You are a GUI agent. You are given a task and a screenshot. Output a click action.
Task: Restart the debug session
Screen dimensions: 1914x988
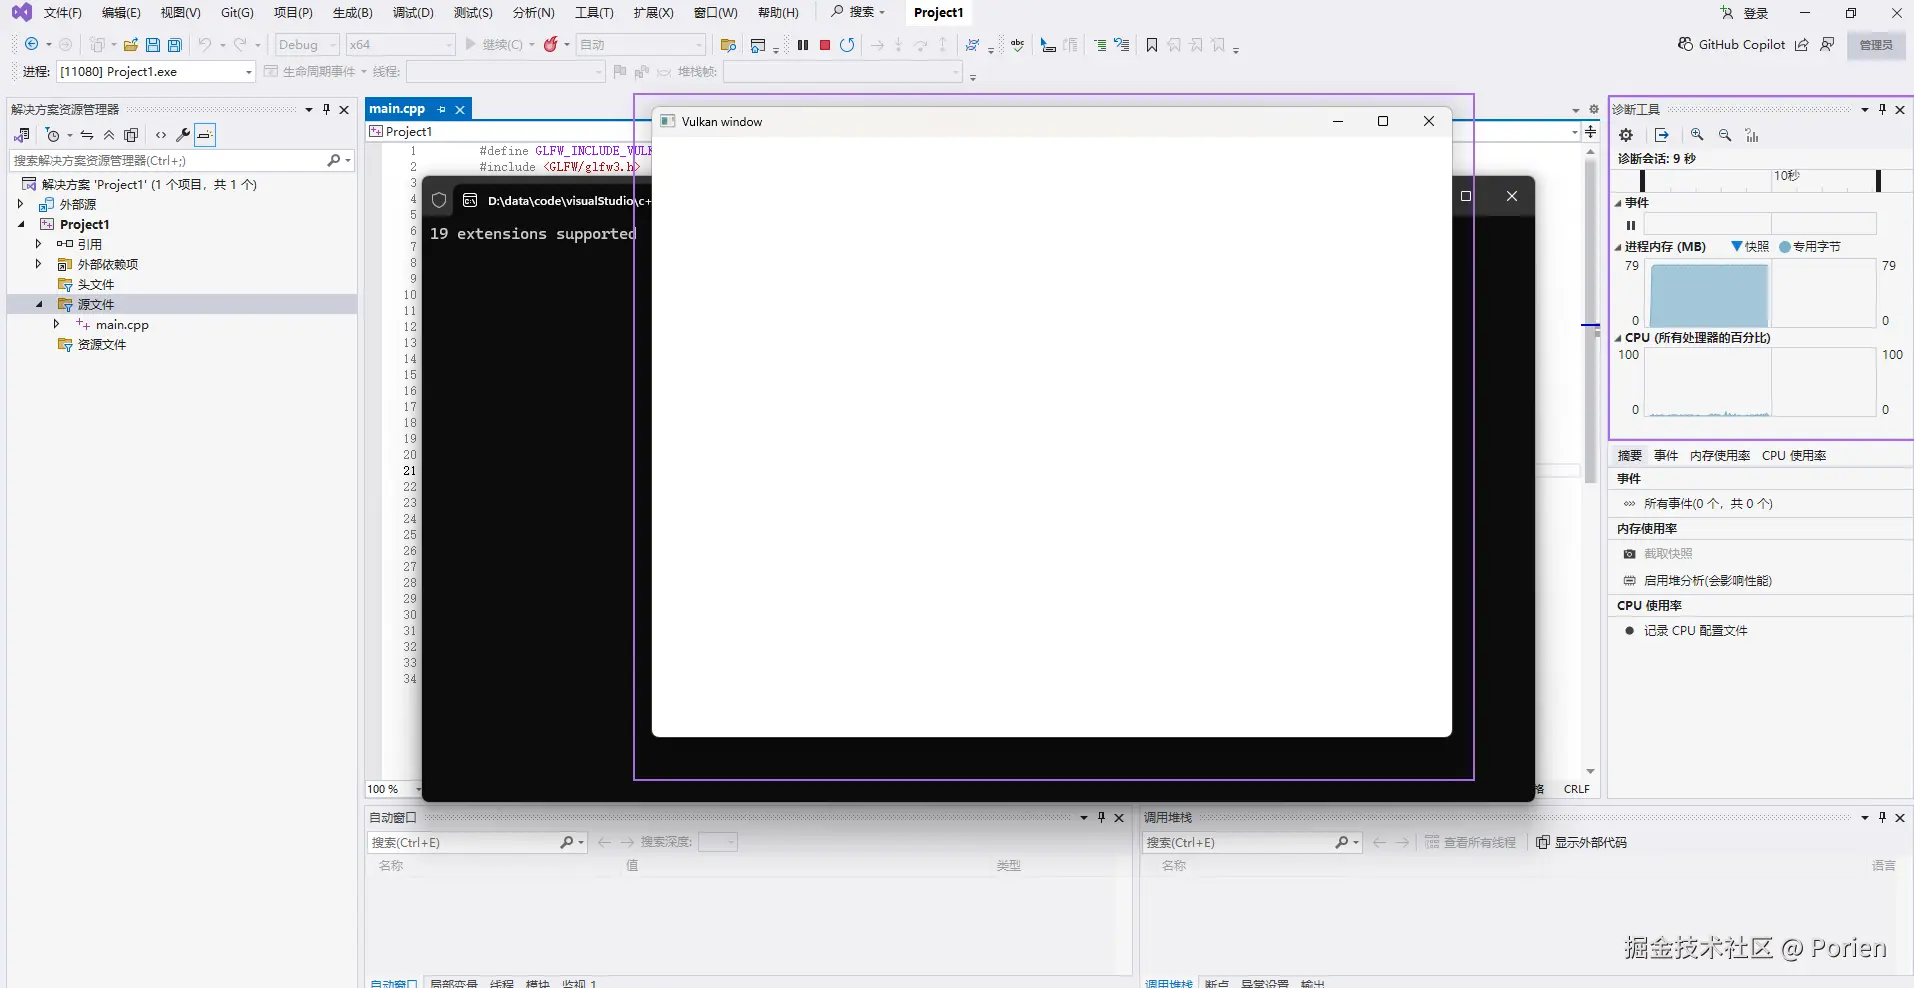(x=847, y=45)
